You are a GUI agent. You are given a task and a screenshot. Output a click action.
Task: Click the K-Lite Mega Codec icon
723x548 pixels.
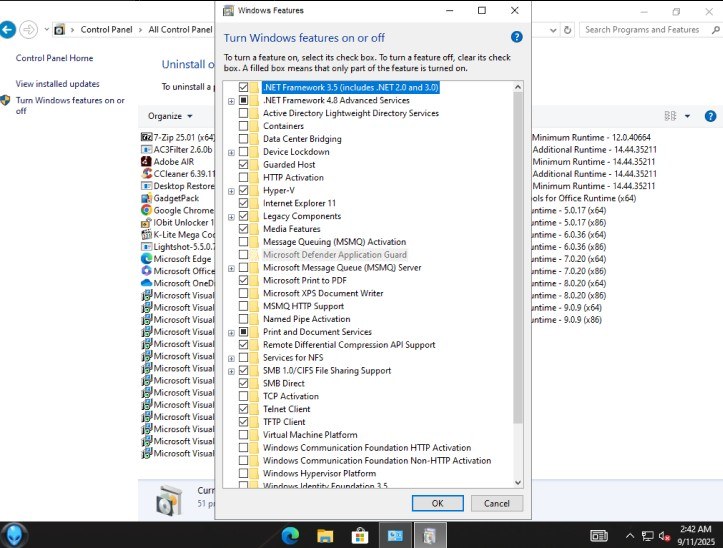(146, 234)
